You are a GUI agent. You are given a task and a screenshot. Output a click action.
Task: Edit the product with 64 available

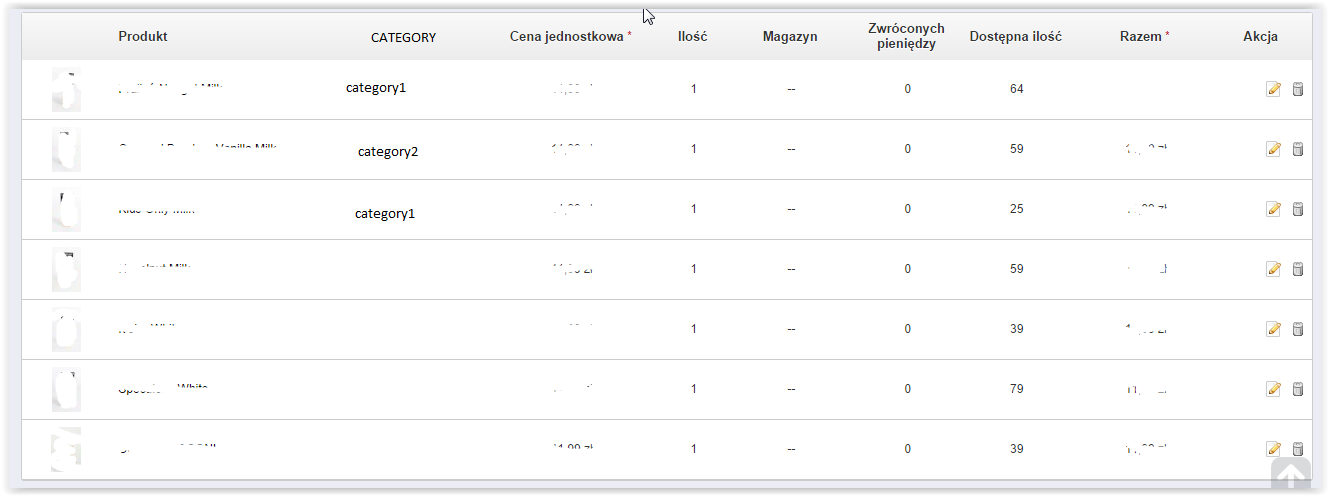point(1273,89)
